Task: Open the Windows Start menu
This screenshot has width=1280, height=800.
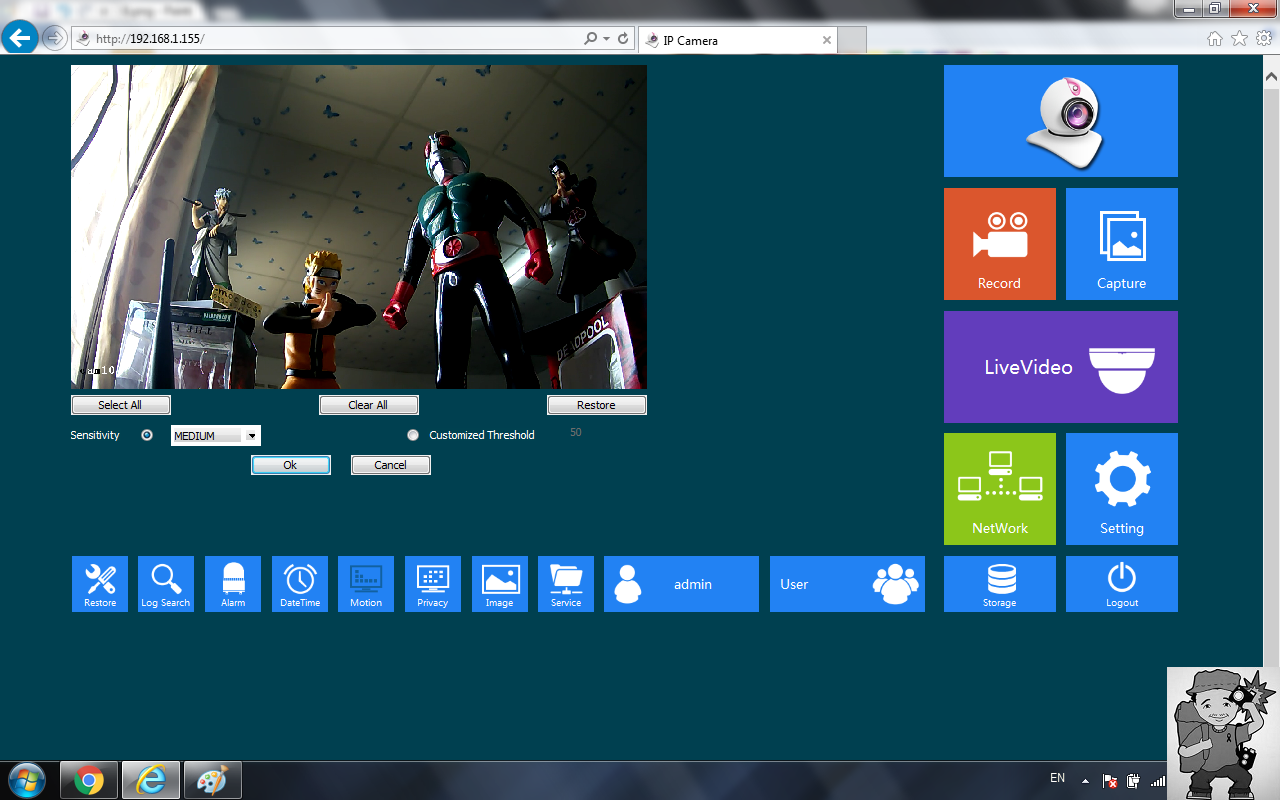Action: (25, 779)
